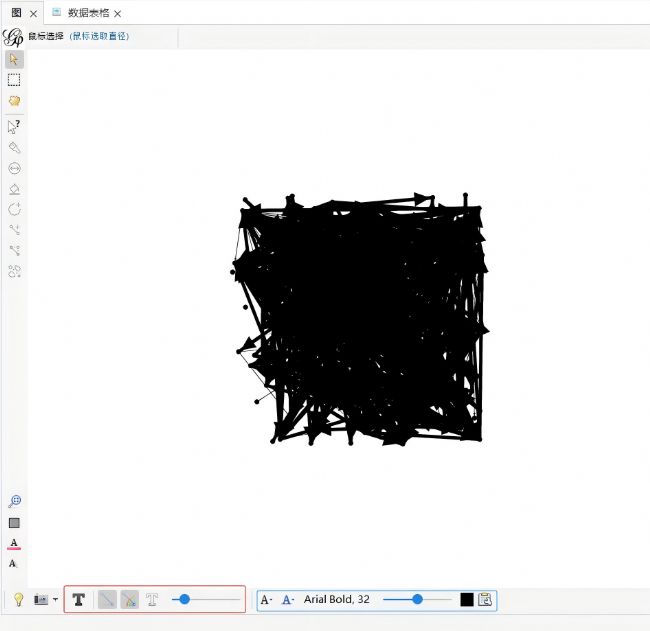Click the 鼠标选取直径 link
650x631 pixels.
(x=99, y=36)
